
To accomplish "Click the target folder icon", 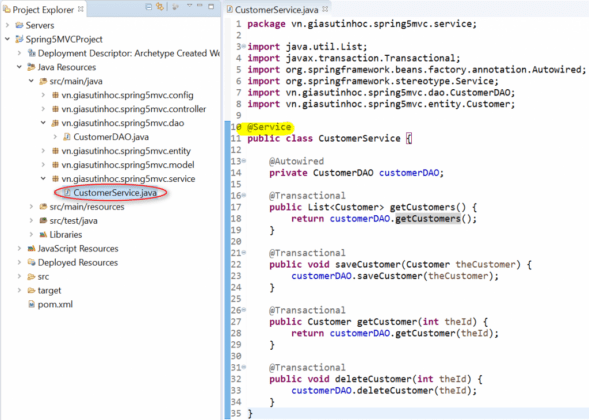I will tap(32, 290).
